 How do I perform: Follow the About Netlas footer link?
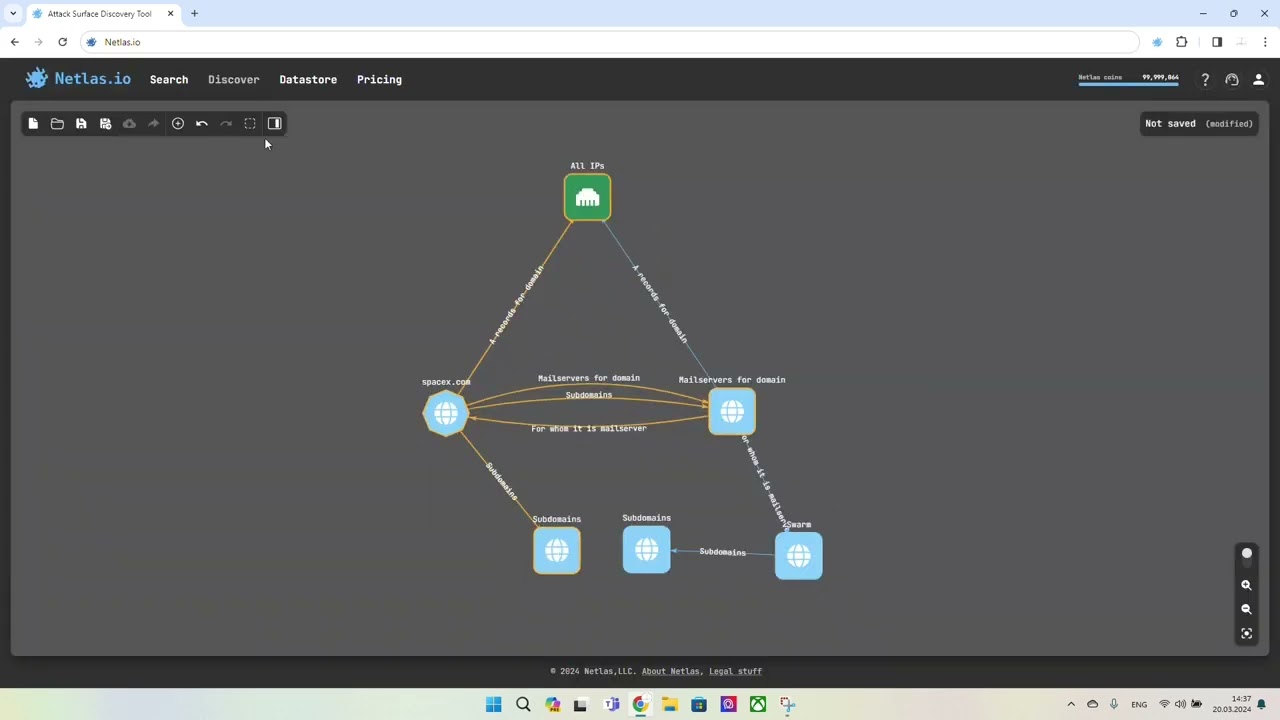pyautogui.click(x=671, y=671)
